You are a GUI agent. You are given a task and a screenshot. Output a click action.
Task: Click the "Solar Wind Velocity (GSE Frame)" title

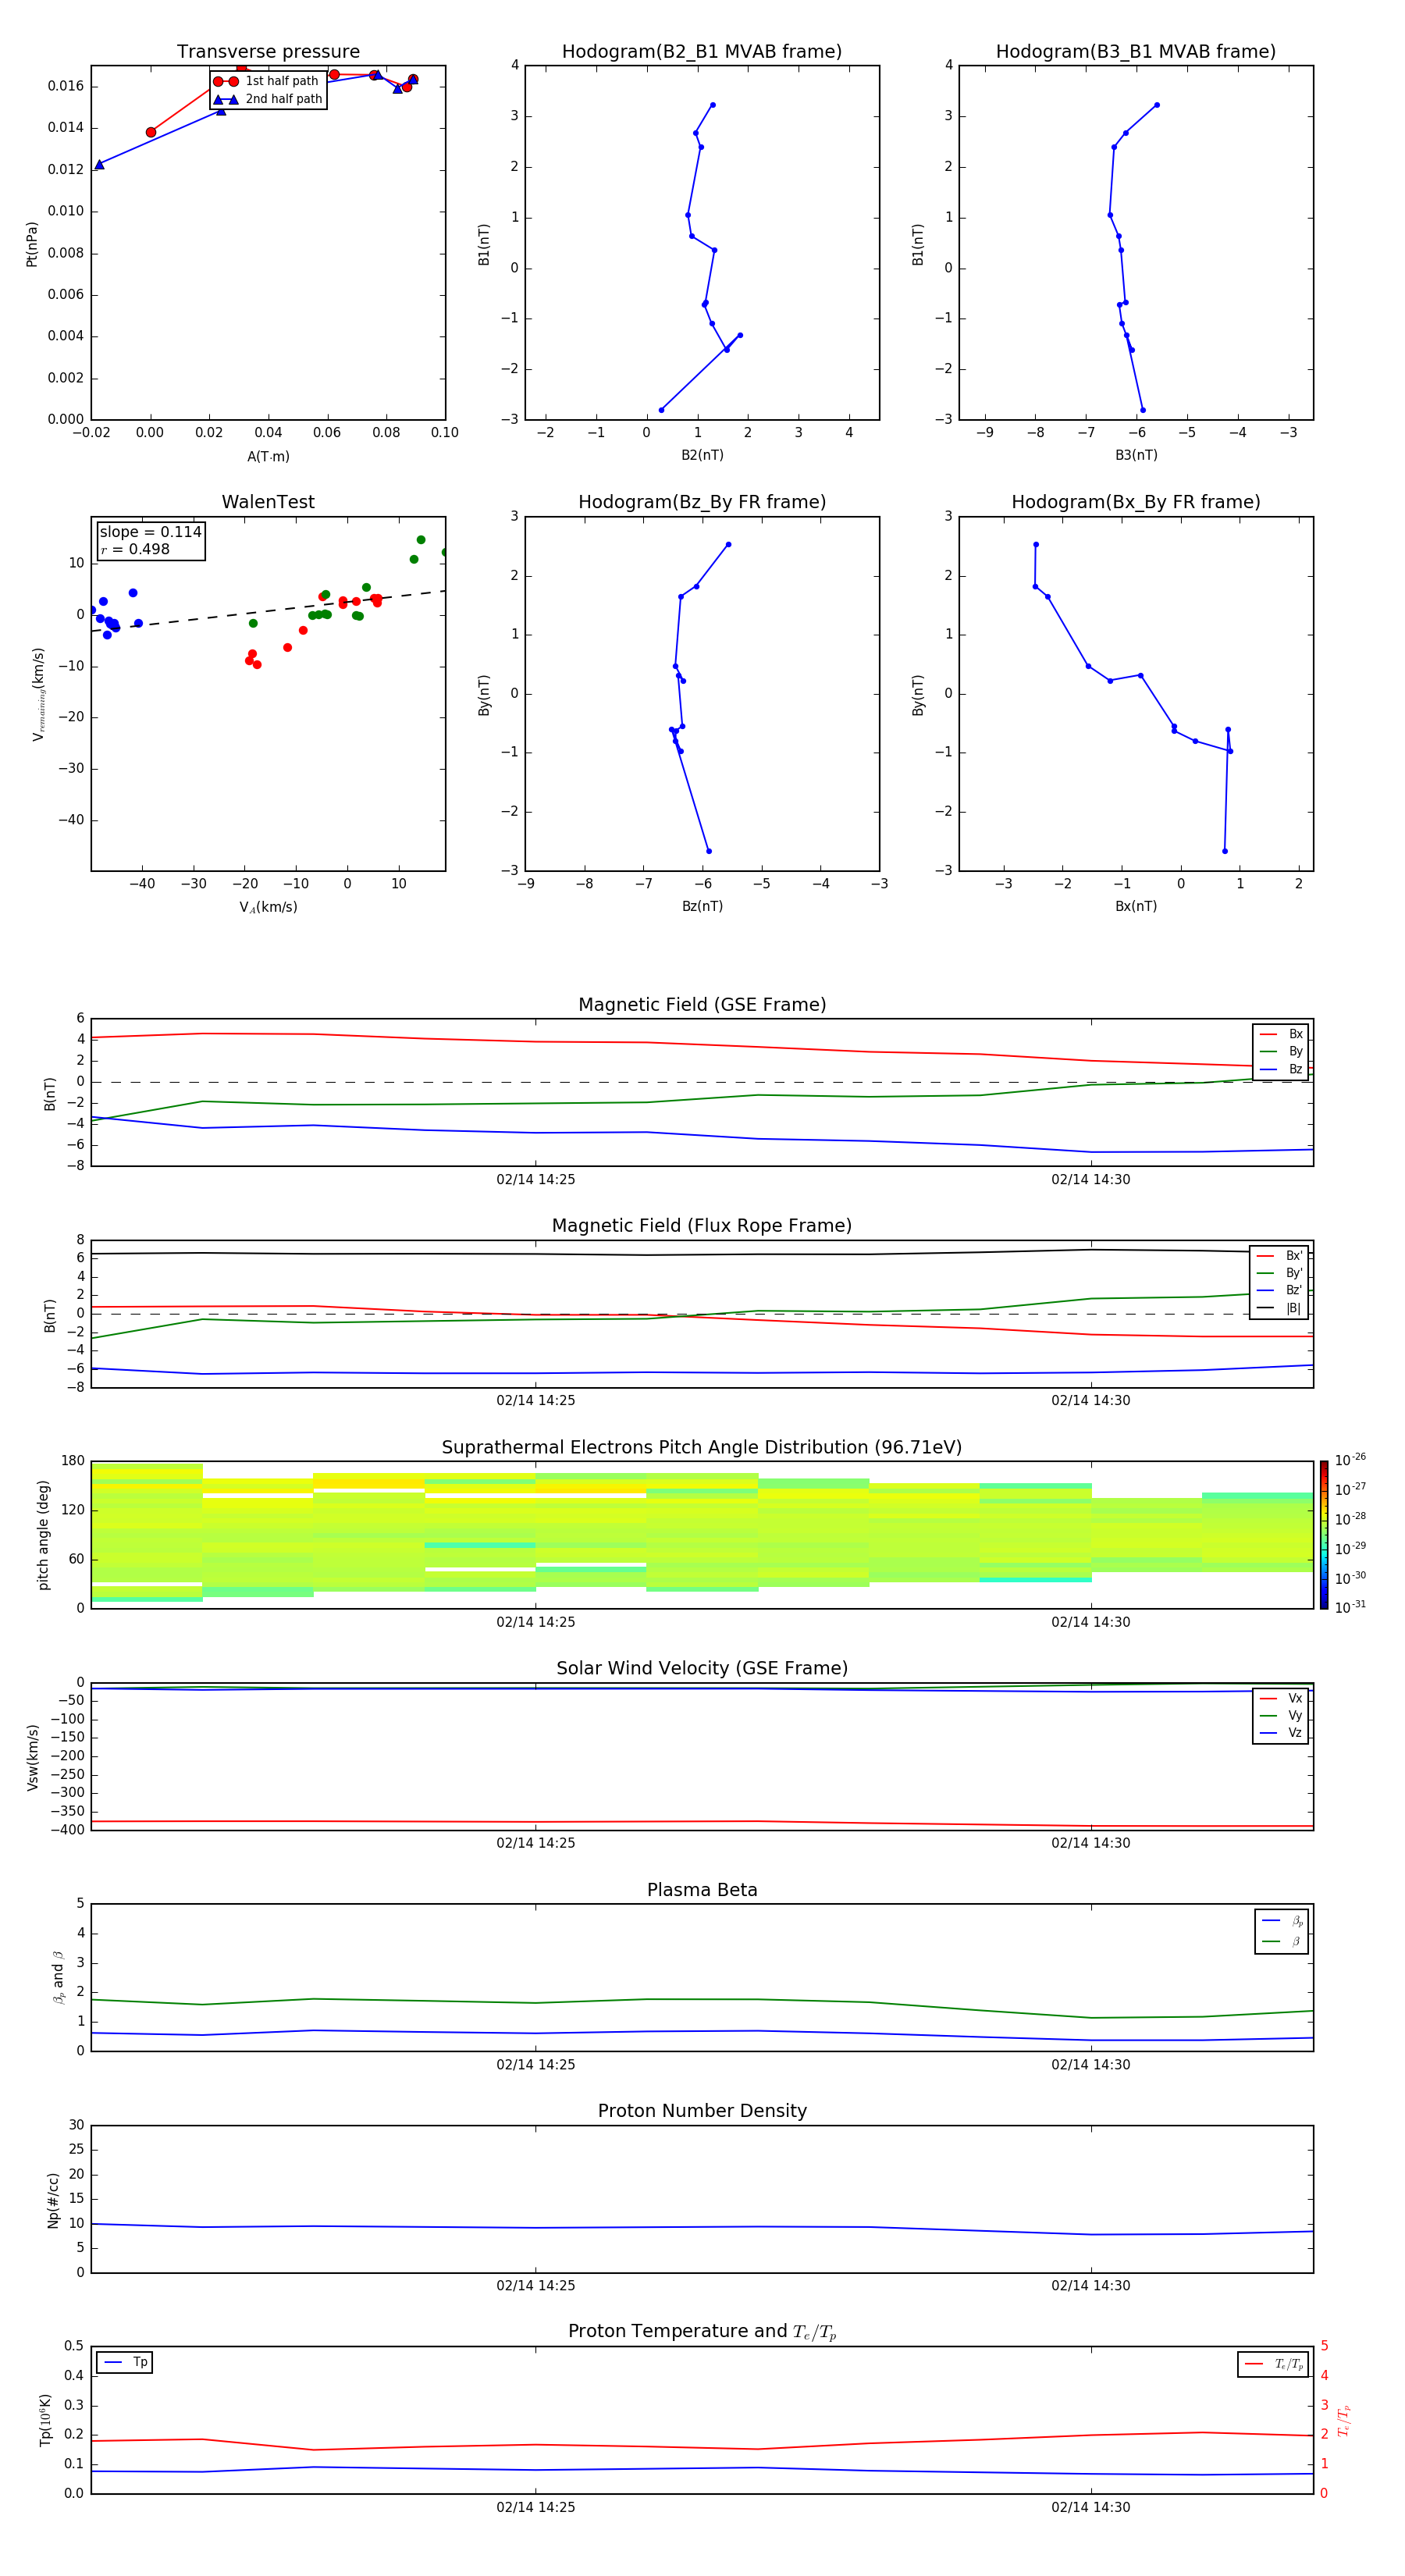[x=702, y=1669]
